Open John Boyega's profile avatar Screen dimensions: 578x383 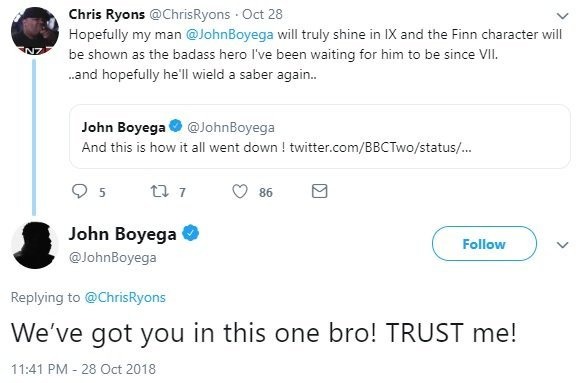tap(35, 245)
